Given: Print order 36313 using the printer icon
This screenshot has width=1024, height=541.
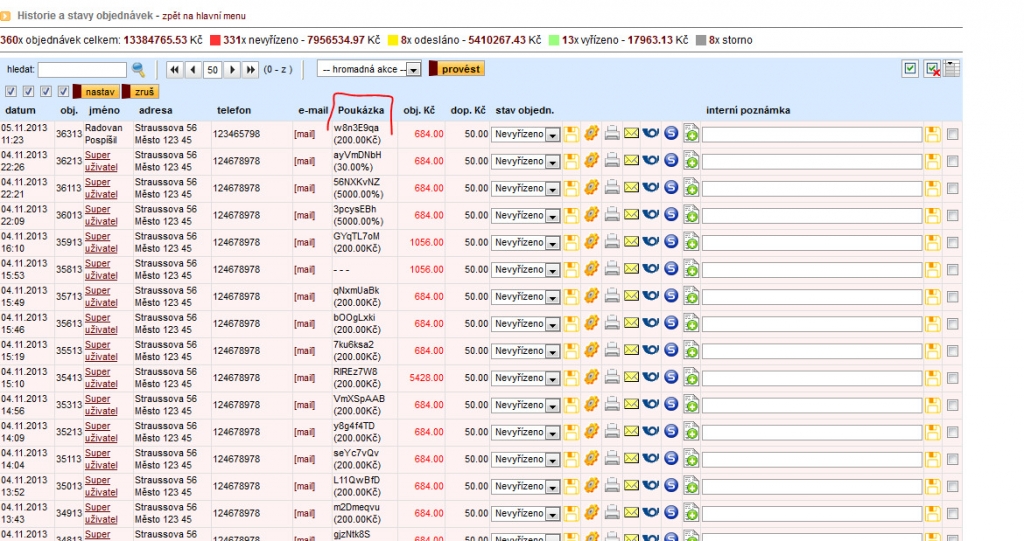Looking at the screenshot, I should click(x=612, y=133).
